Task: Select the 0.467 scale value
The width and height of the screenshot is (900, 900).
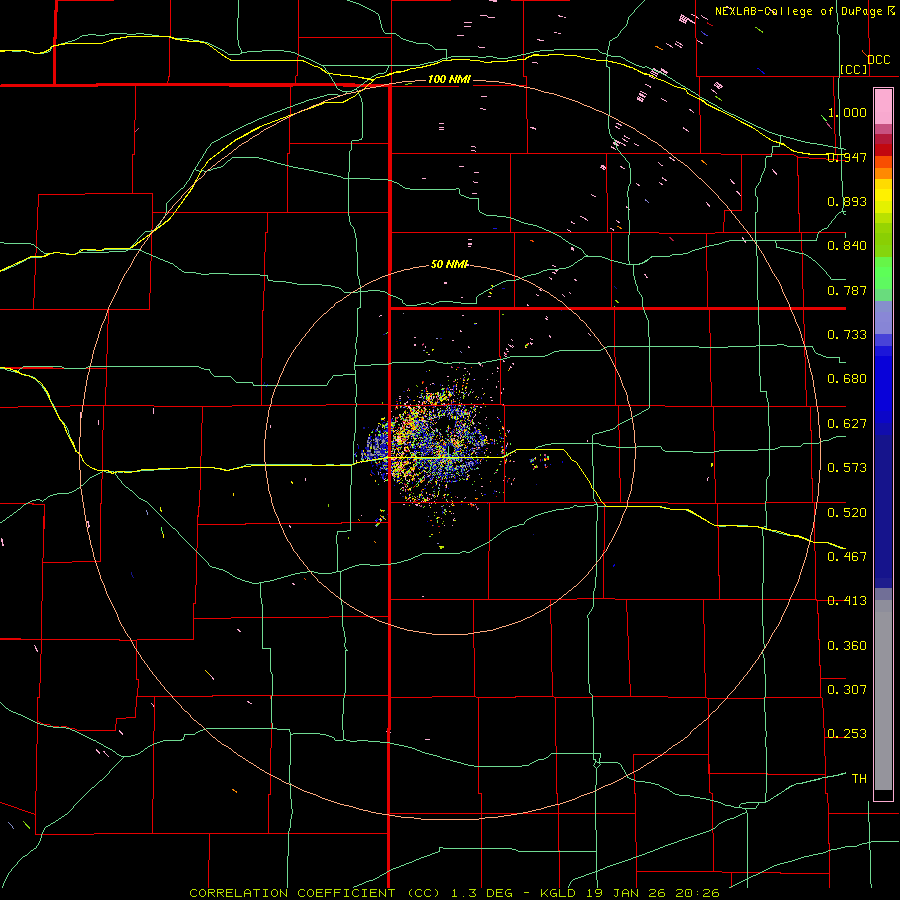Action: [847, 556]
